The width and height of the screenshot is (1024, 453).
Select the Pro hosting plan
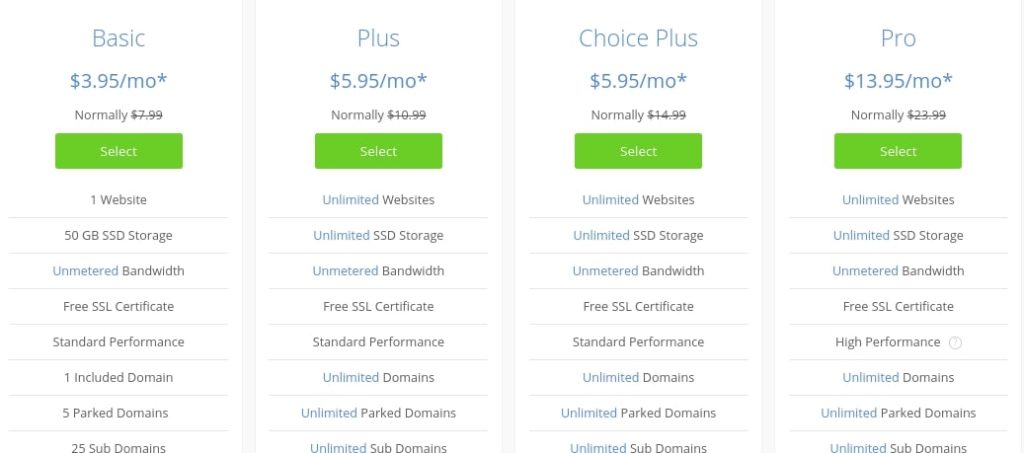[898, 151]
